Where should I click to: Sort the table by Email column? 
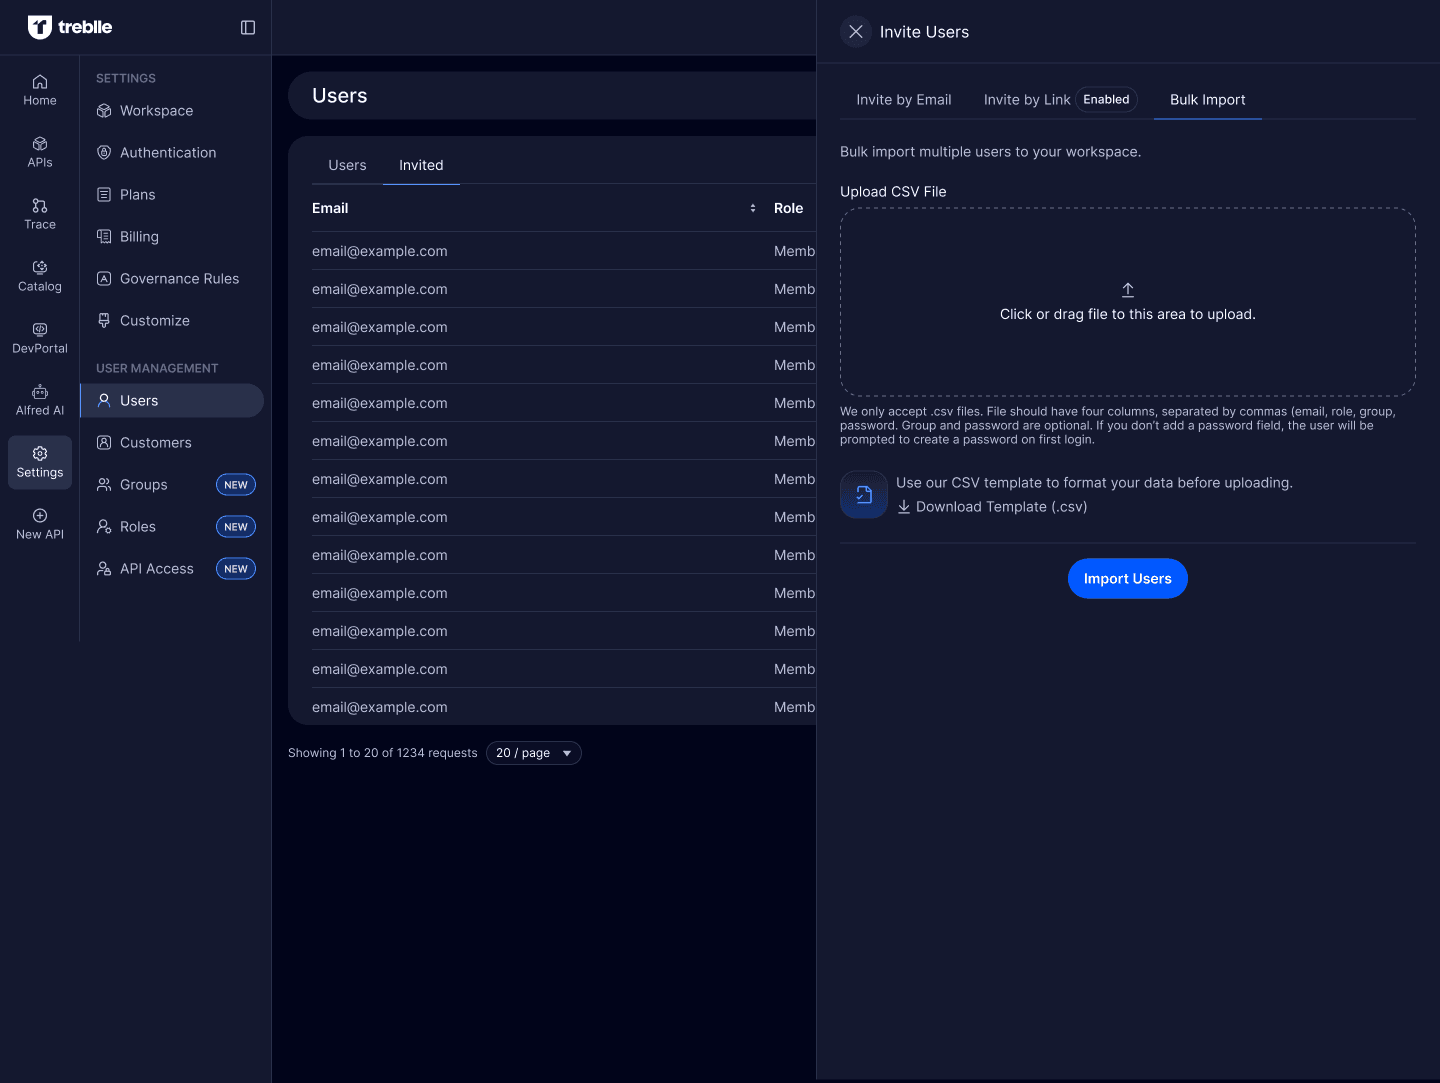752,208
